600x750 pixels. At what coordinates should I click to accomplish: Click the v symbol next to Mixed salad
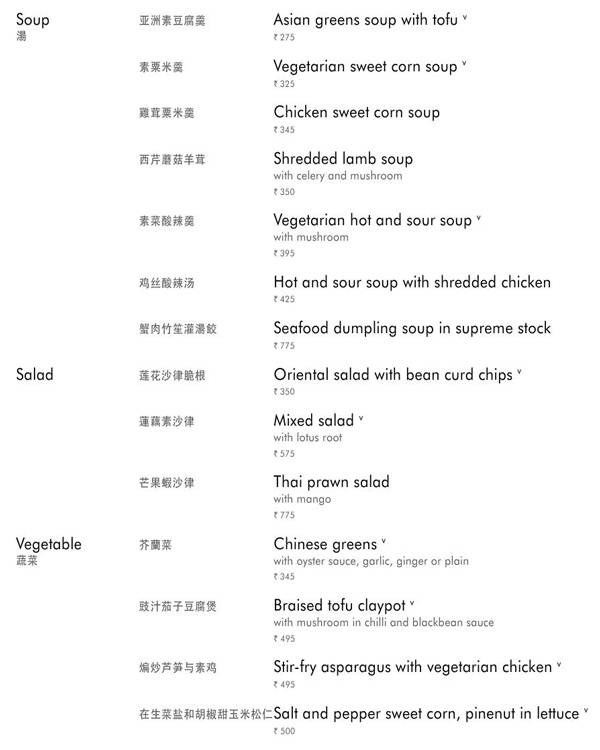361,419
